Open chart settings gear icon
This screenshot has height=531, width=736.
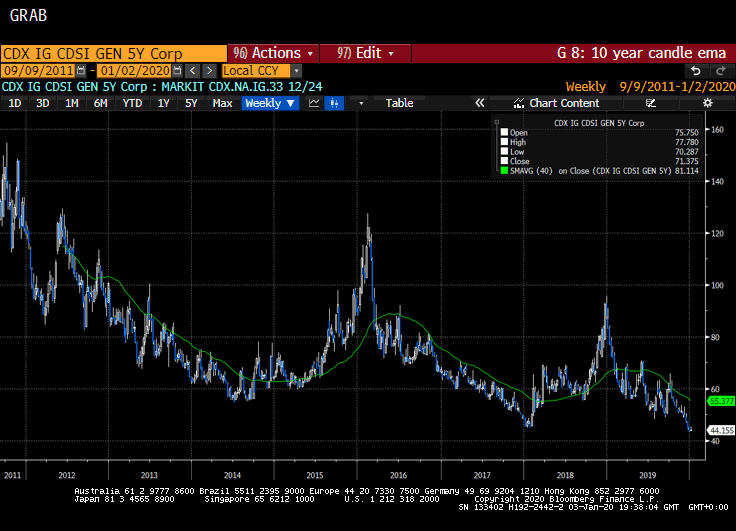point(707,103)
